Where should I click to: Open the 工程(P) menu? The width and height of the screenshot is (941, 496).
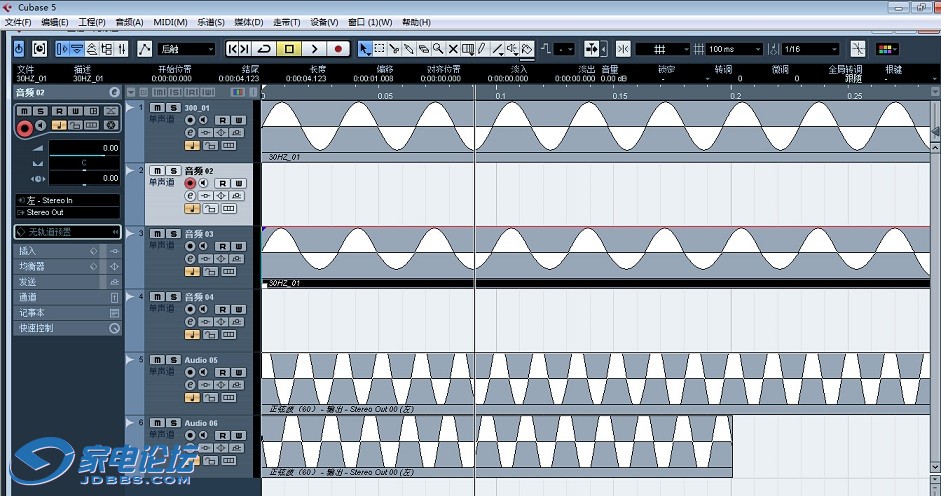click(x=92, y=22)
